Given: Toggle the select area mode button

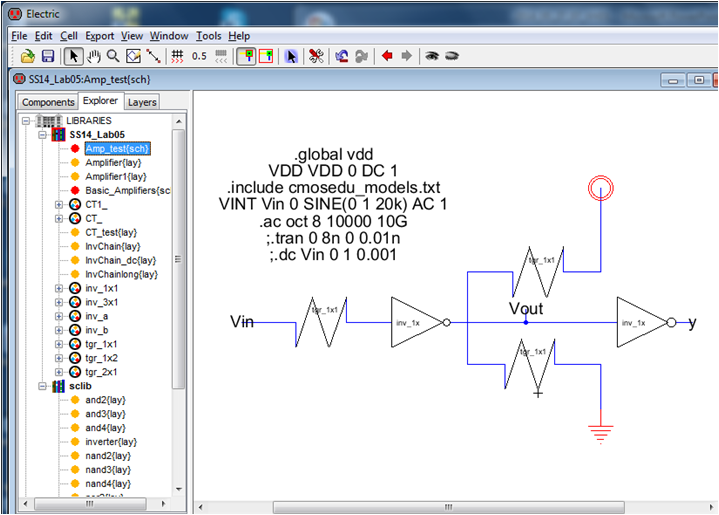Looking at the screenshot, I should point(266,56).
